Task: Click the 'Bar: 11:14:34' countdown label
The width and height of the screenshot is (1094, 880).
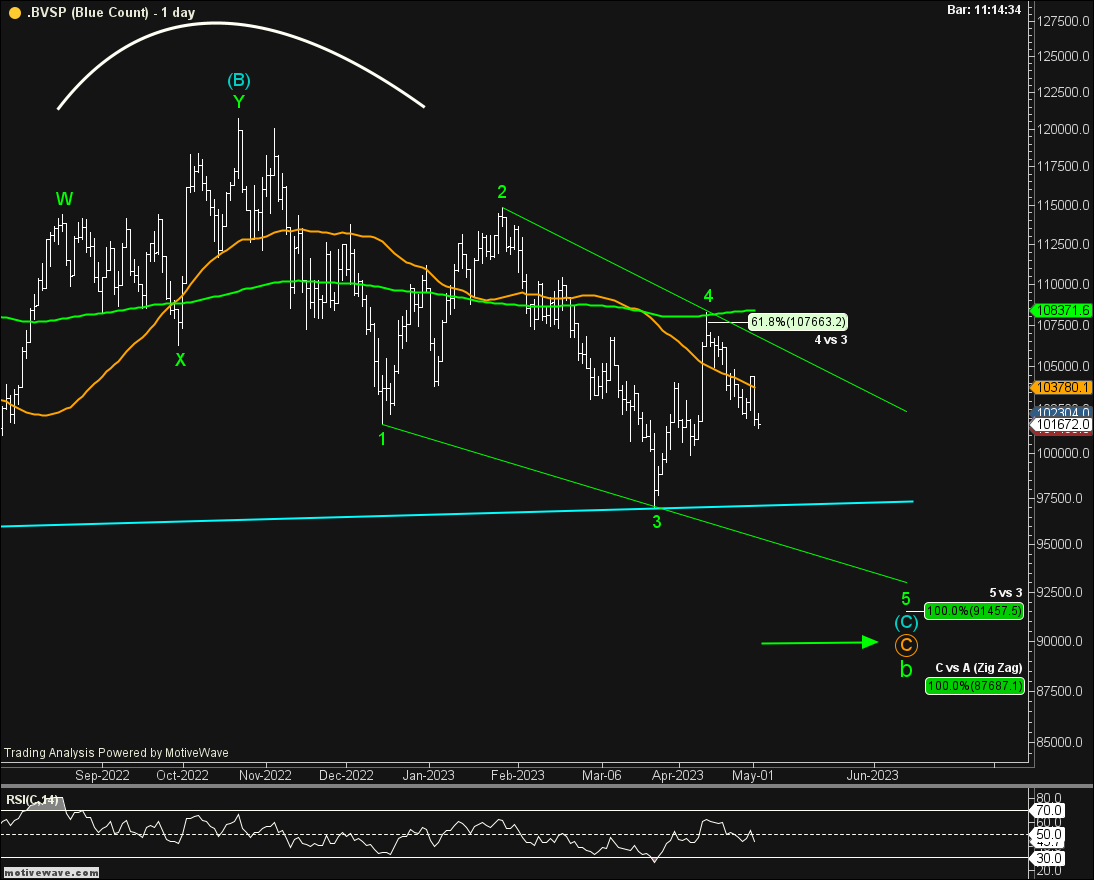Action: tap(984, 10)
